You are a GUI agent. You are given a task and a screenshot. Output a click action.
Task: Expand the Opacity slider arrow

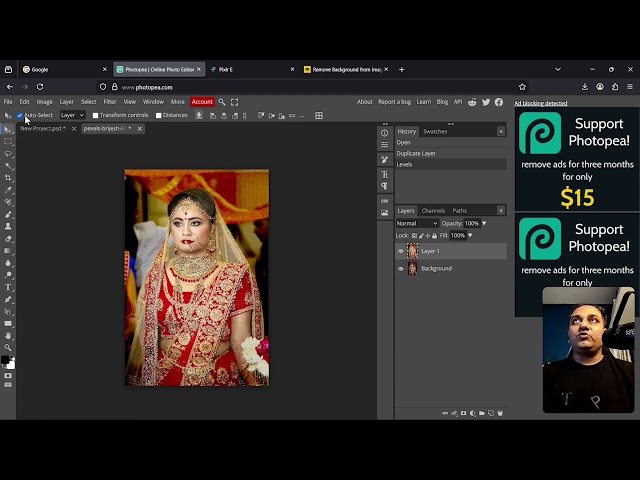(x=484, y=223)
